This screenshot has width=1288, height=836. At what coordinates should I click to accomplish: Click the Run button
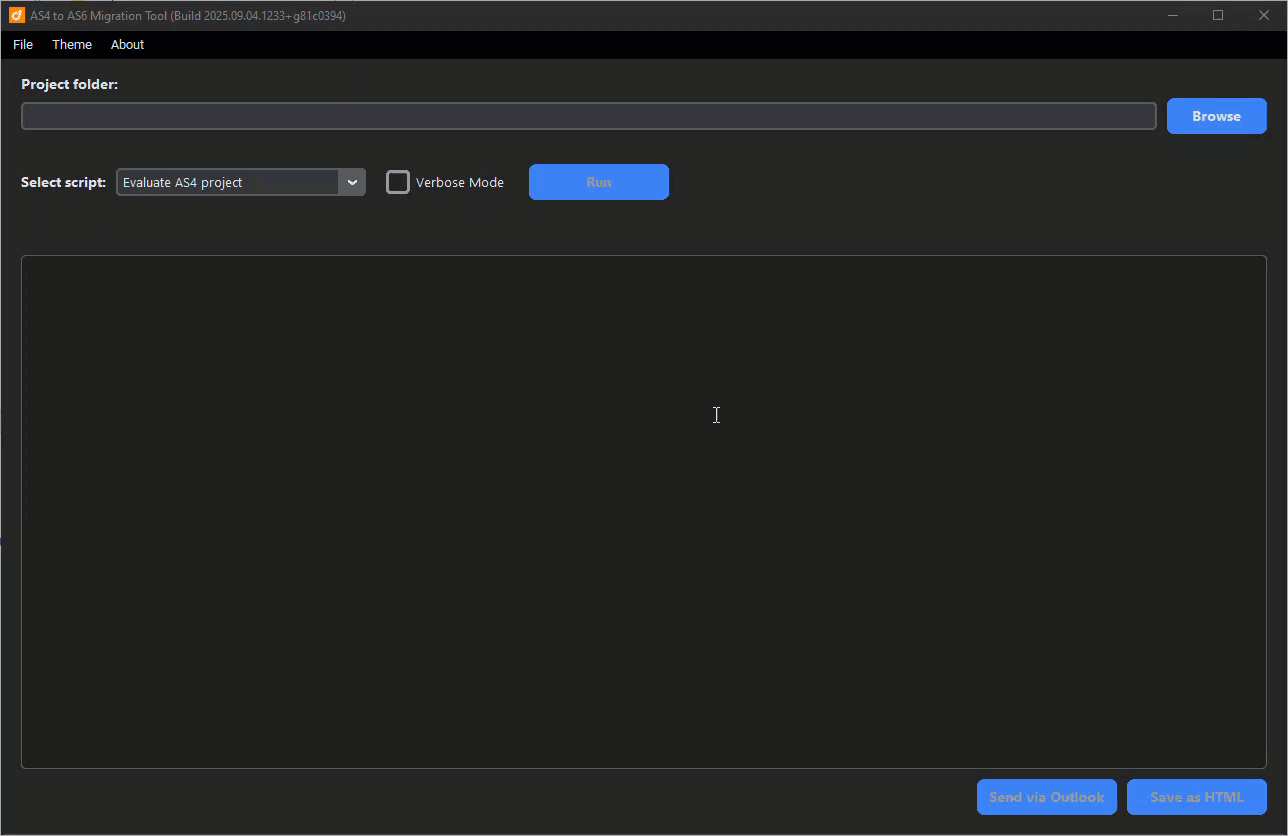point(599,182)
